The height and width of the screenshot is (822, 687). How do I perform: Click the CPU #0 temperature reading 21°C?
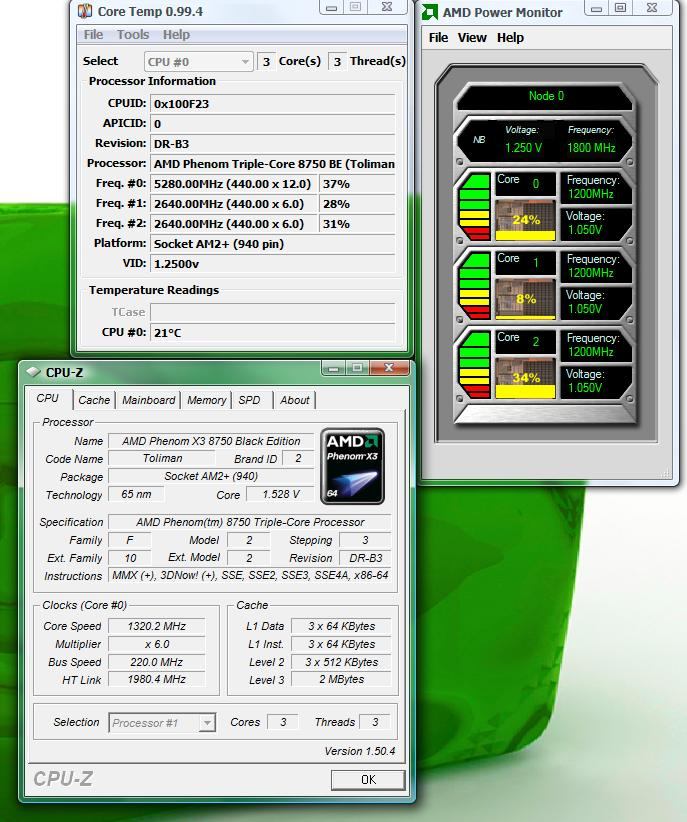coord(273,332)
